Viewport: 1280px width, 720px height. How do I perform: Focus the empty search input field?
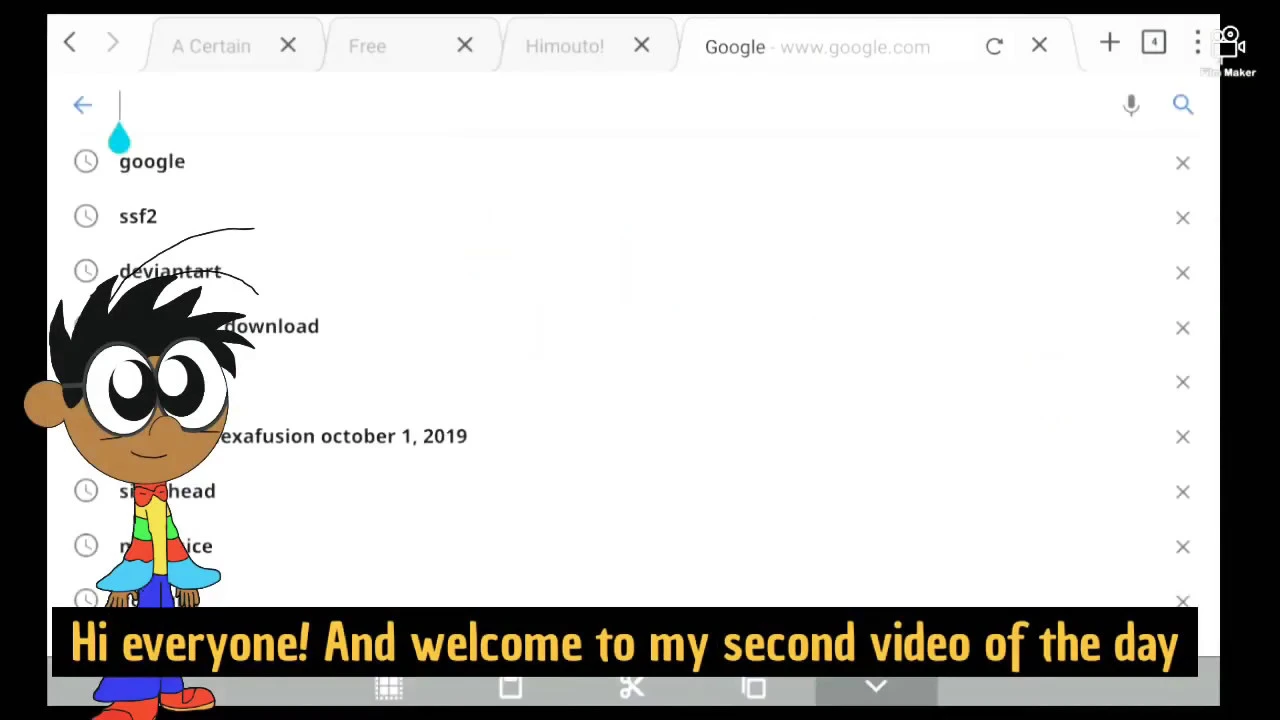point(610,104)
